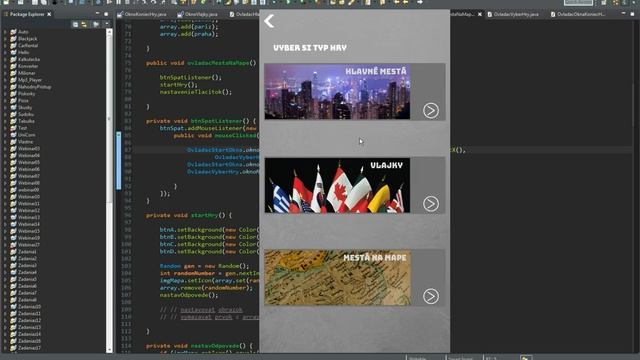The width and height of the screenshot is (640, 360).
Task: Open Package Explorer view menu dropdown
Action: [x=107, y=24]
